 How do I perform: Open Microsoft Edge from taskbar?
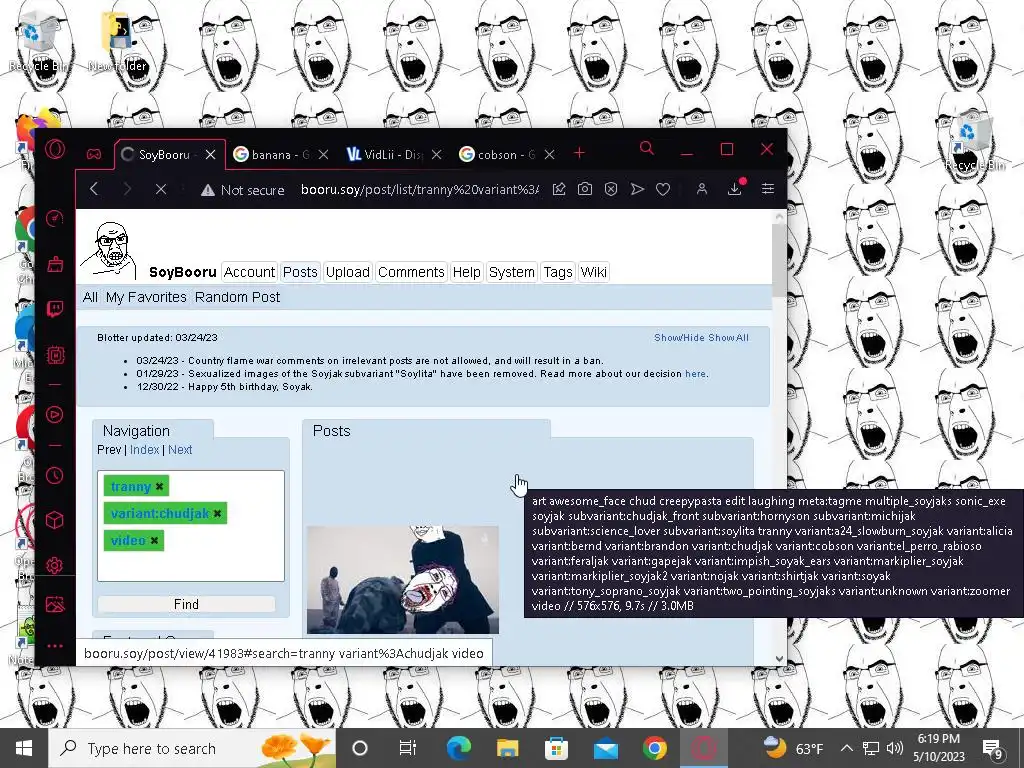tap(458, 748)
